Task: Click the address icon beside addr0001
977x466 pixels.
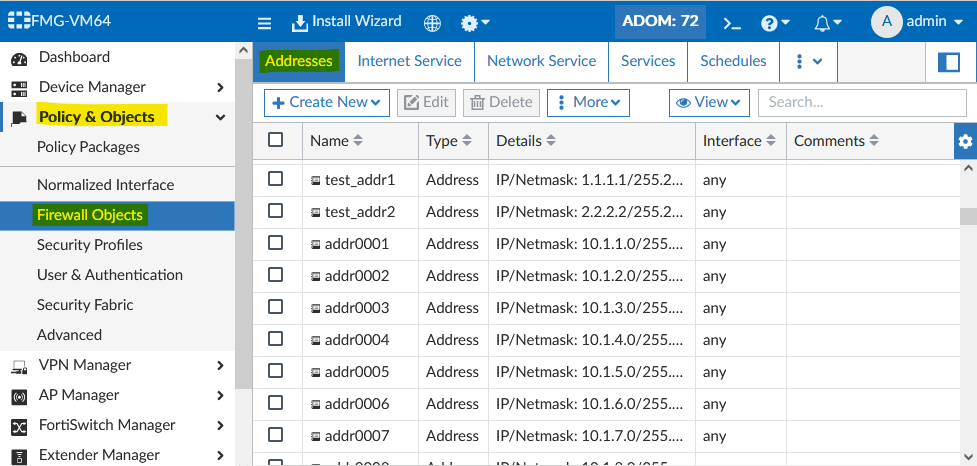Action: (x=316, y=245)
